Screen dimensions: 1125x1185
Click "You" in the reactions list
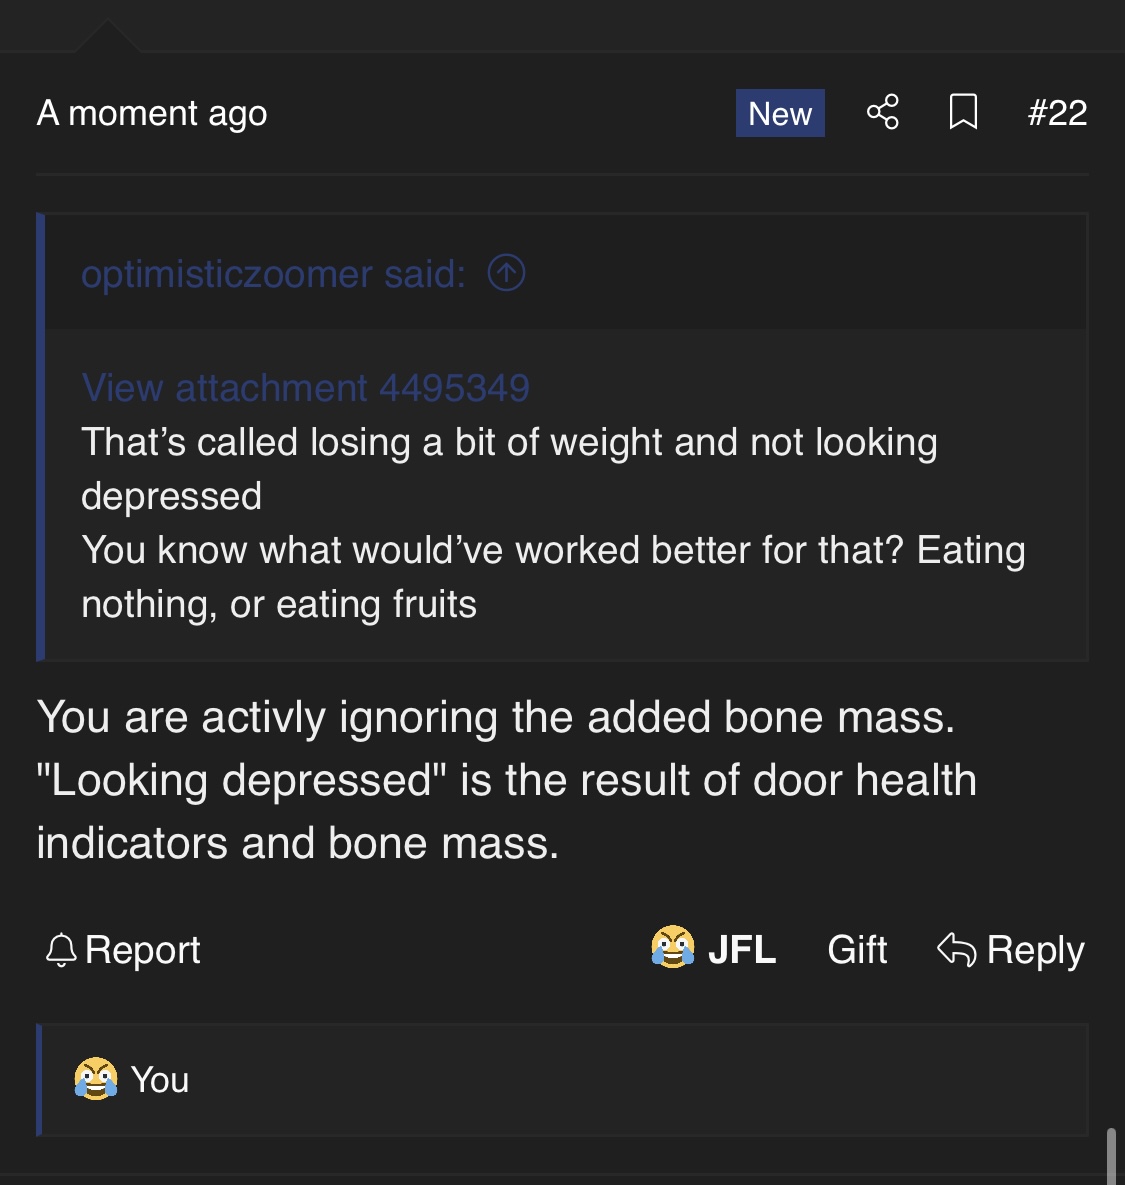click(160, 1080)
